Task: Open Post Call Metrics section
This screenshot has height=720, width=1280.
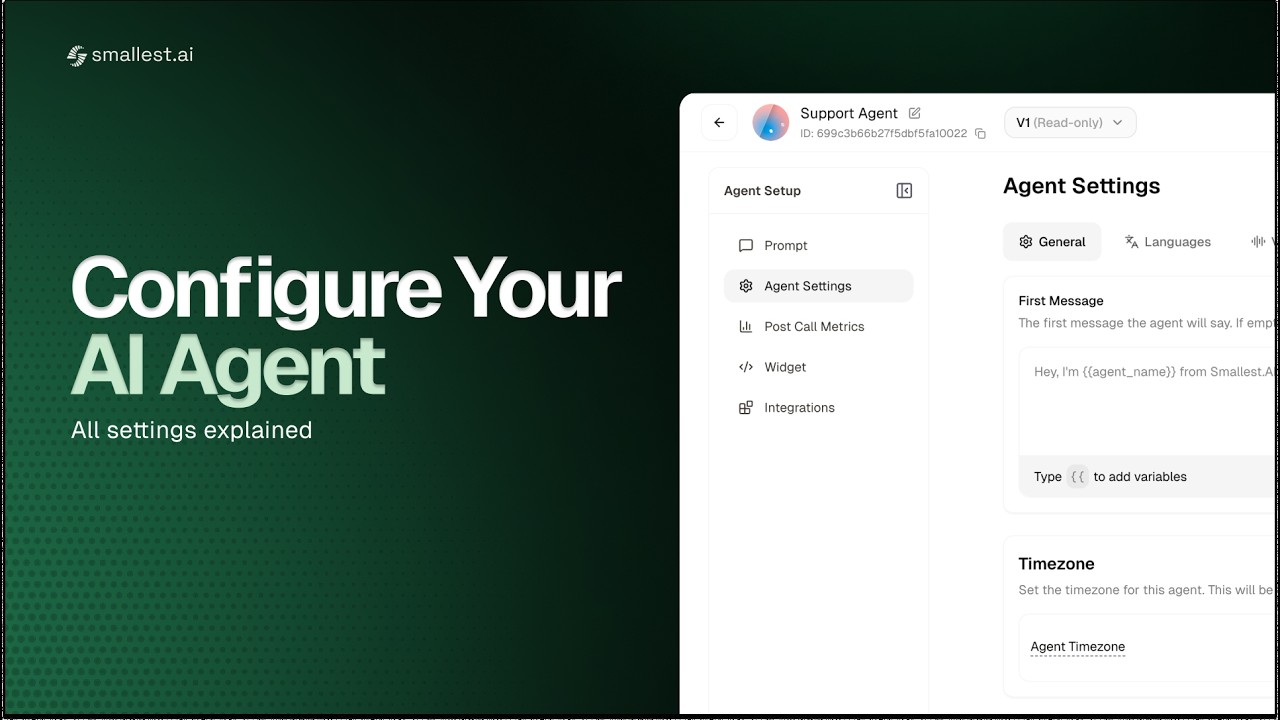Action: pos(818,326)
